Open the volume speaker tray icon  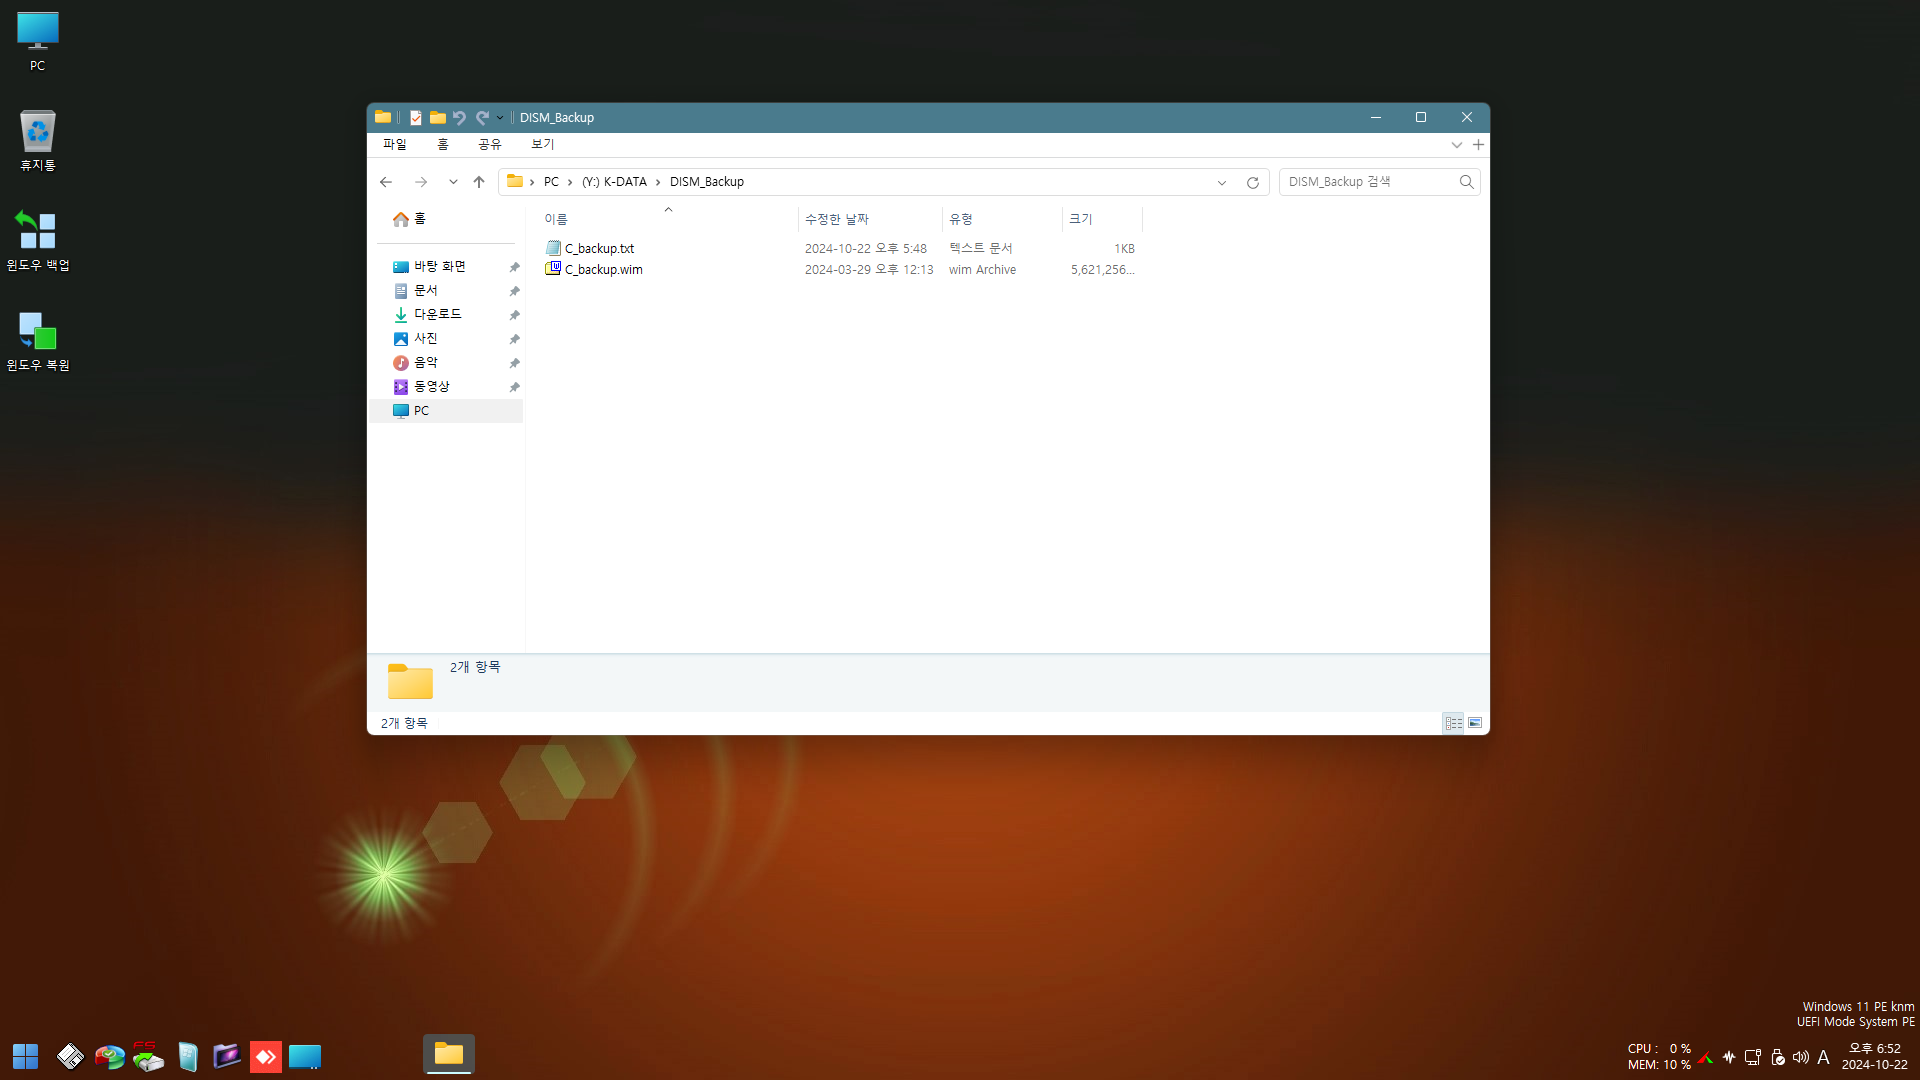click(1801, 1057)
